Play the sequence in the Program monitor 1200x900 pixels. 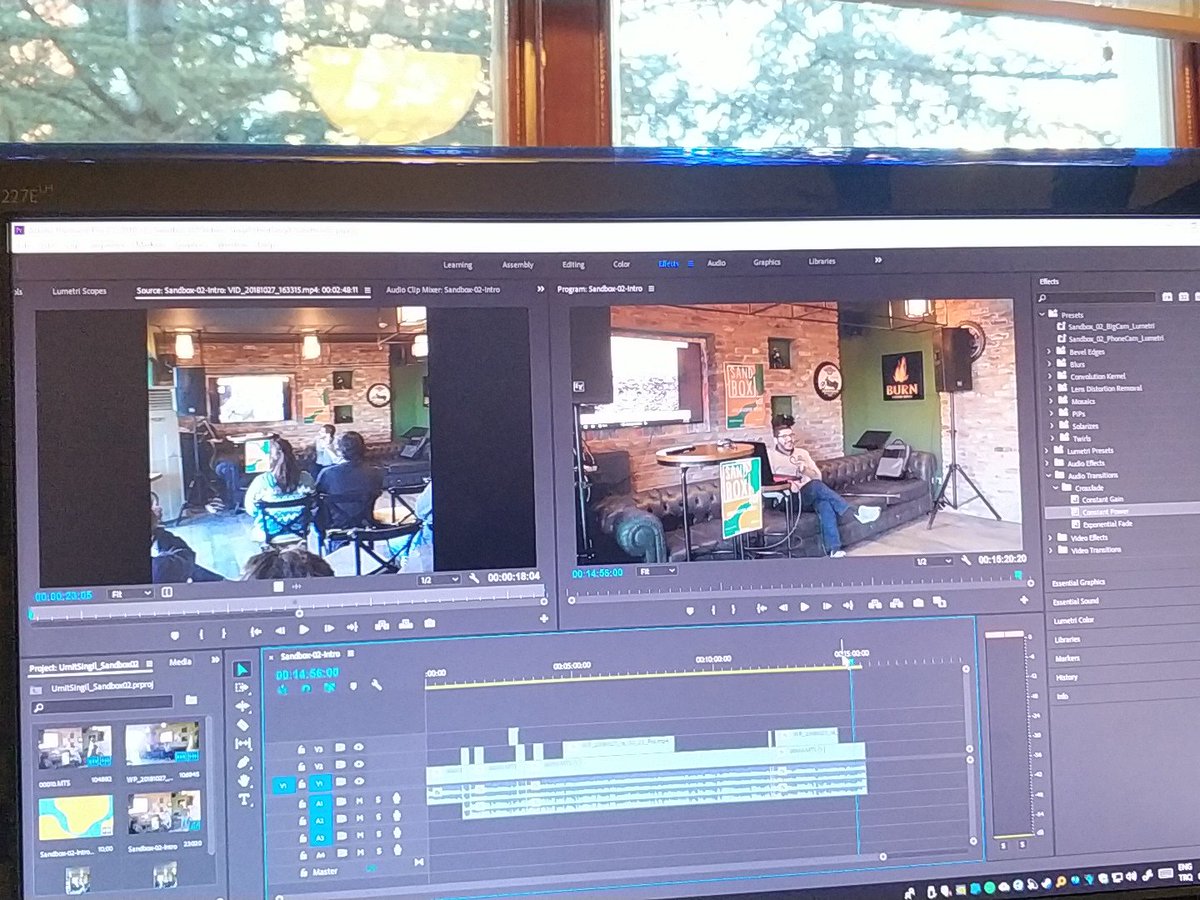click(x=804, y=607)
